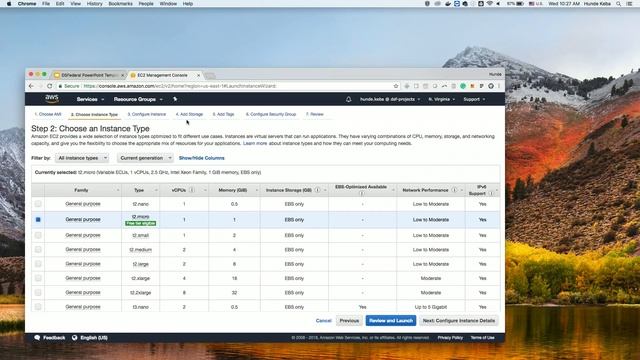Open the Type column filter arrow

point(156,190)
